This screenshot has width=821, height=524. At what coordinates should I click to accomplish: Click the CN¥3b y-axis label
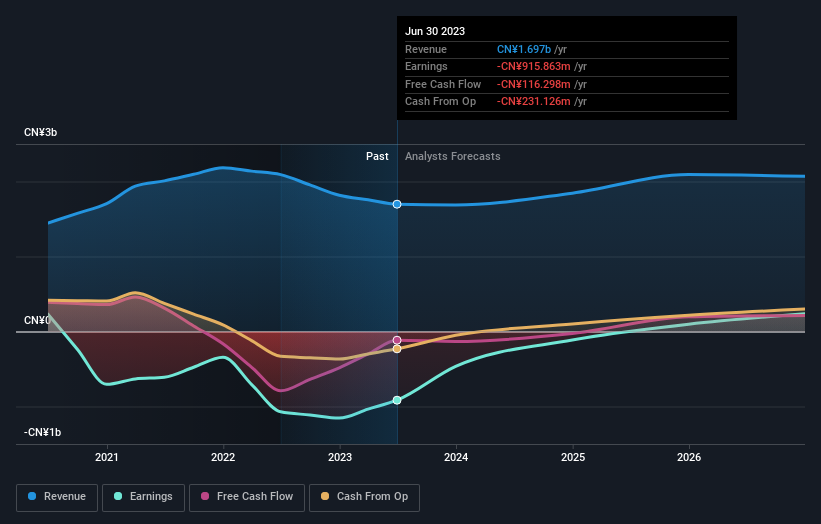(x=40, y=132)
